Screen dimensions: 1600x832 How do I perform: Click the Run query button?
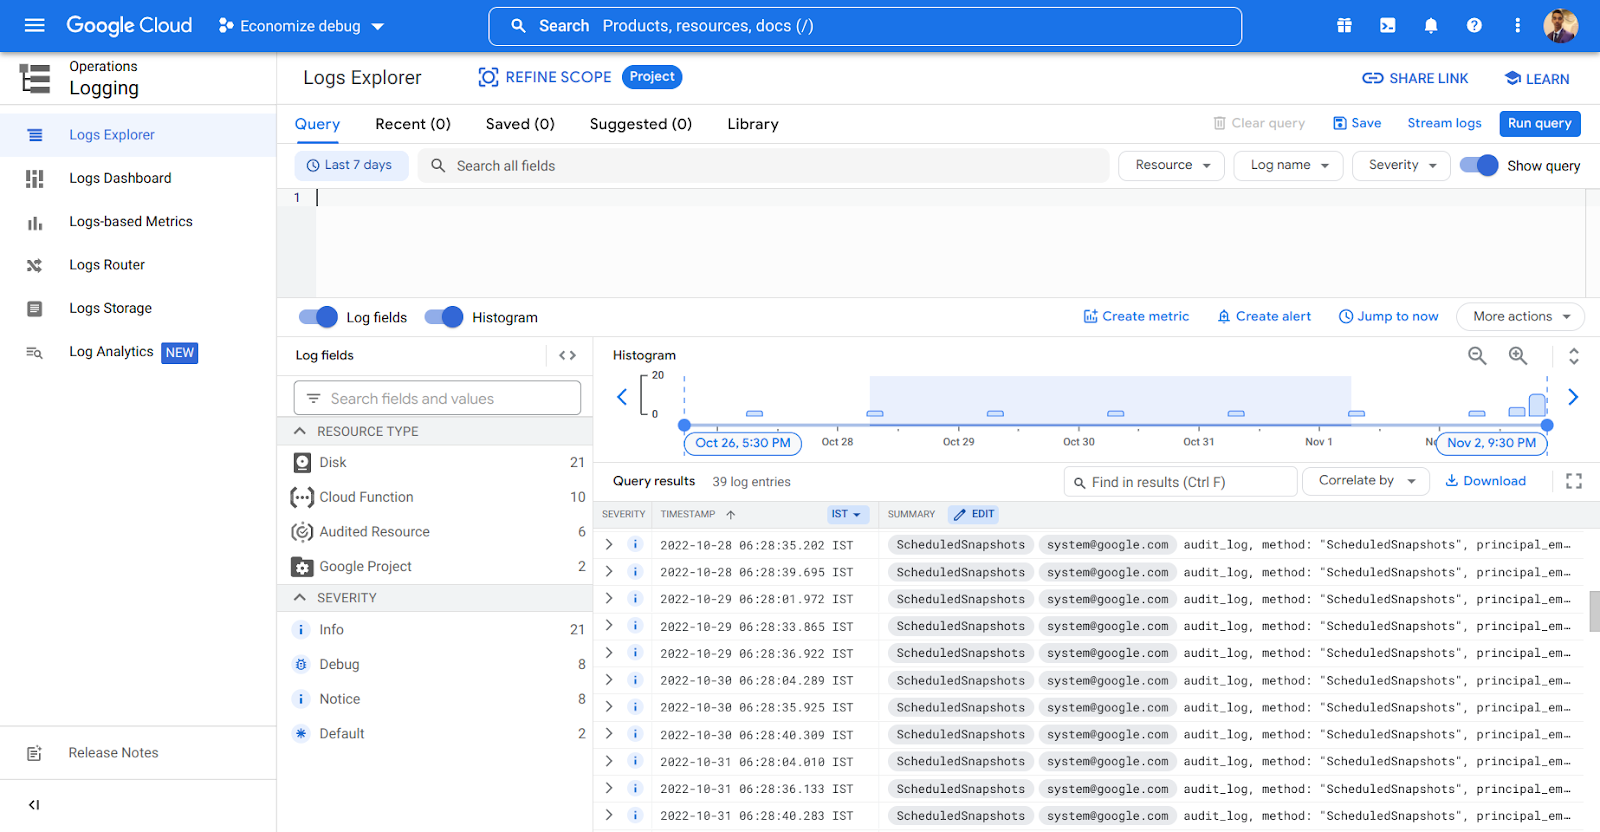tap(1539, 123)
